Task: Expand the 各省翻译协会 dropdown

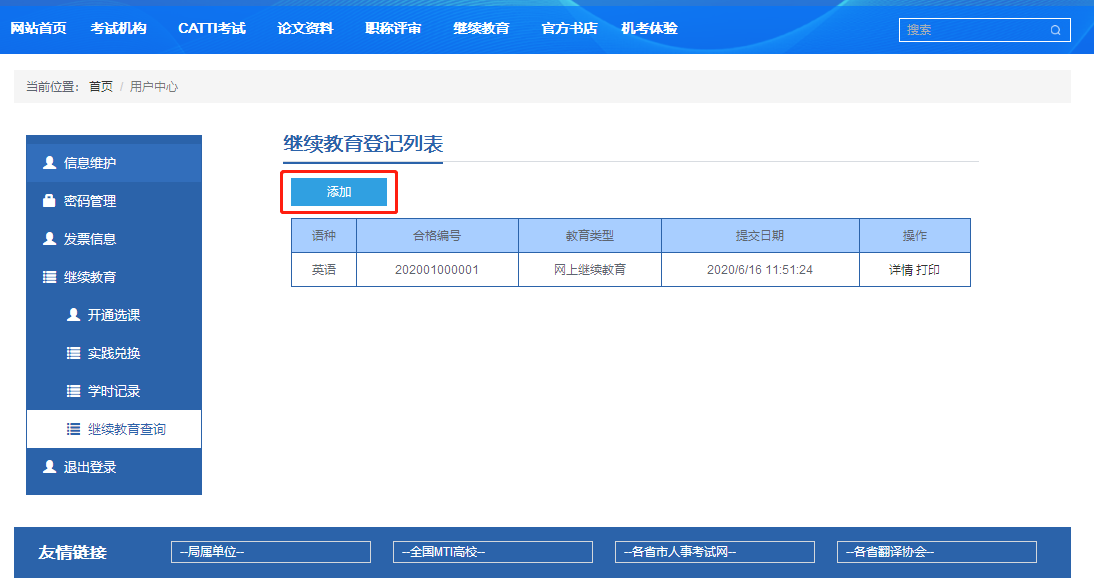Action: (937, 552)
